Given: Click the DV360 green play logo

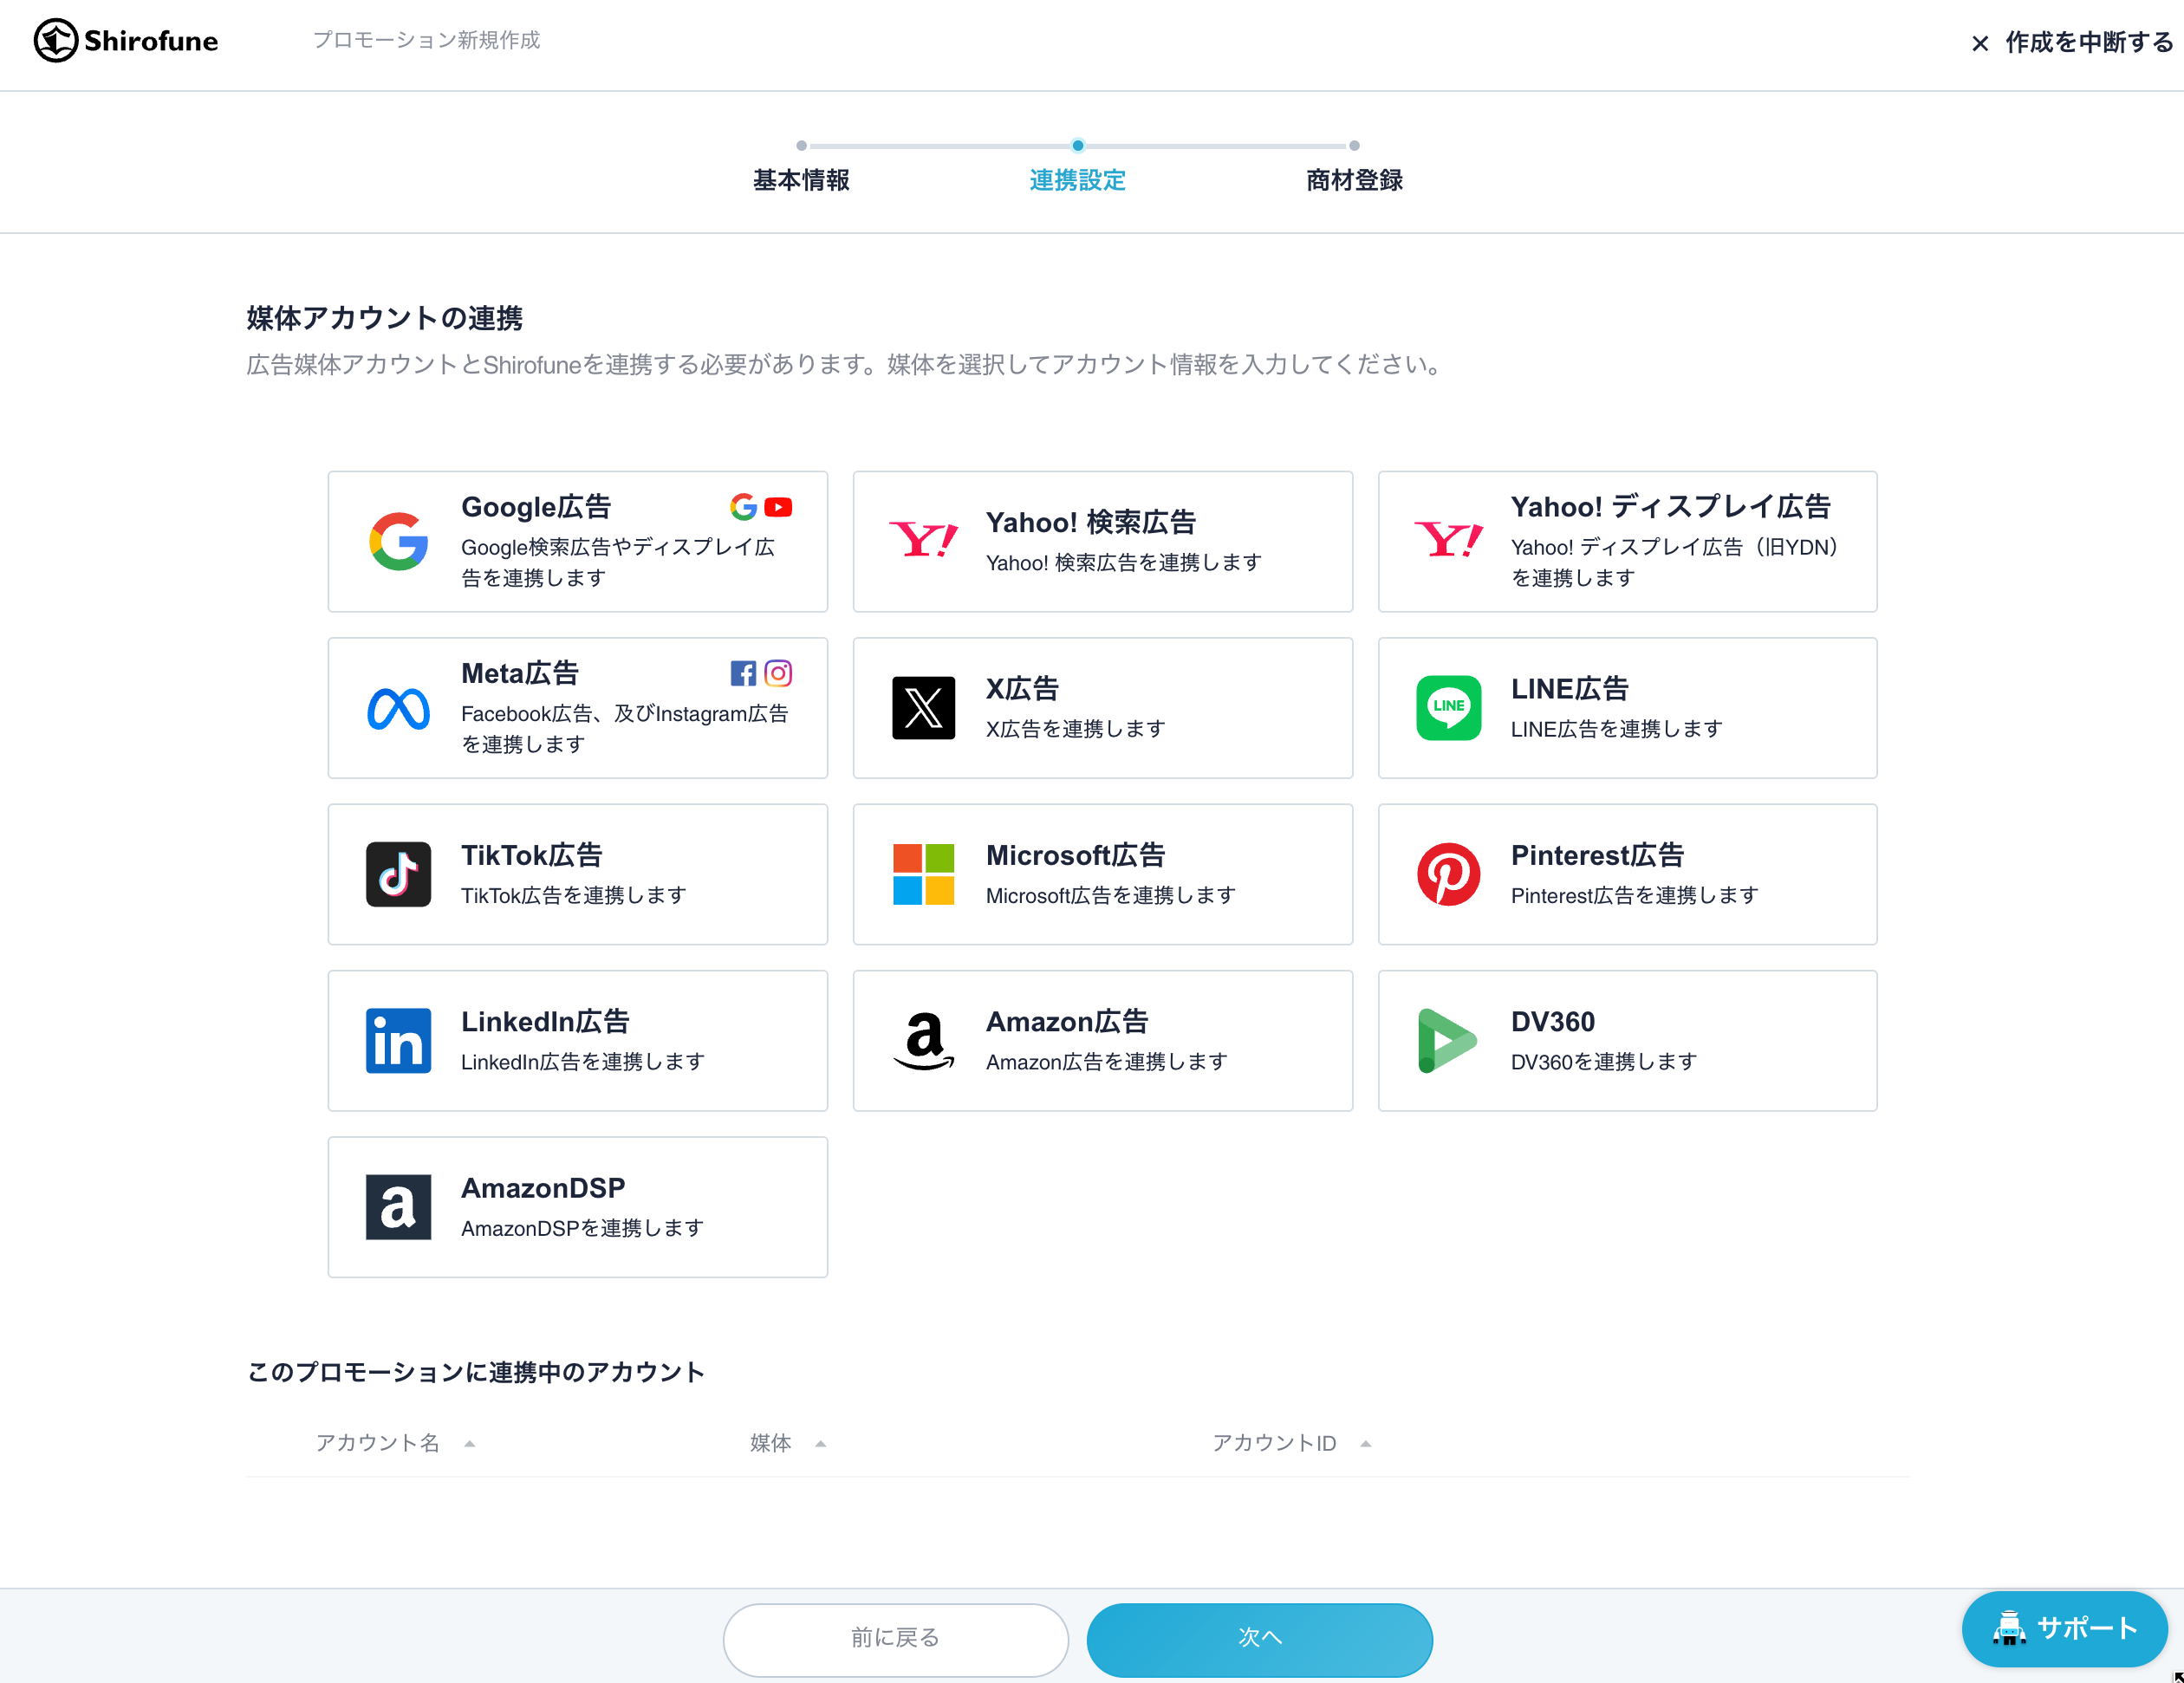Looking at the screenshot, I should [1447, 1041].
